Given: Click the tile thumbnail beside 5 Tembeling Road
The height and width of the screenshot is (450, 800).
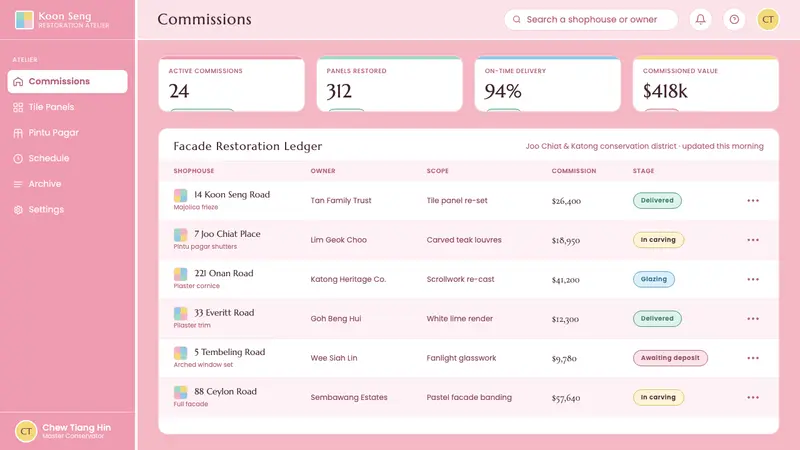Looking at the screenshot, I should click(x=181, y=353).
